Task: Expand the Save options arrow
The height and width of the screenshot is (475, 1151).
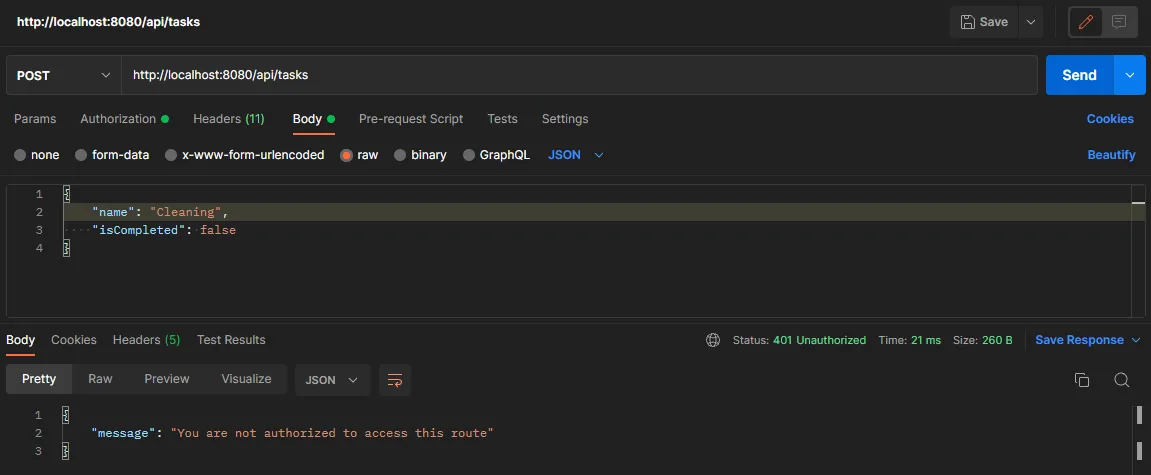Action: pyautogui.click(x=1031, y=22)
